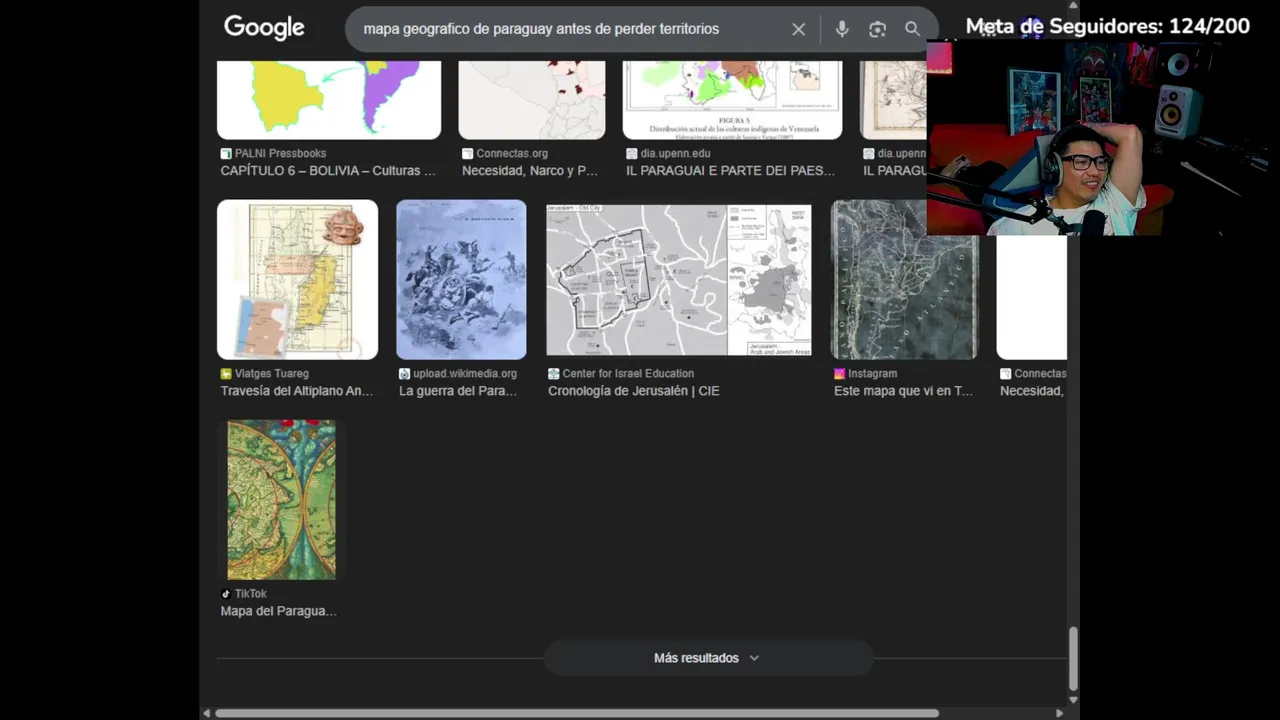1280x720 pixels.
Task: Open the CAPÍTULO 6 – BOLIVIA – Culturas title link
Action: [x=328, y=171]
